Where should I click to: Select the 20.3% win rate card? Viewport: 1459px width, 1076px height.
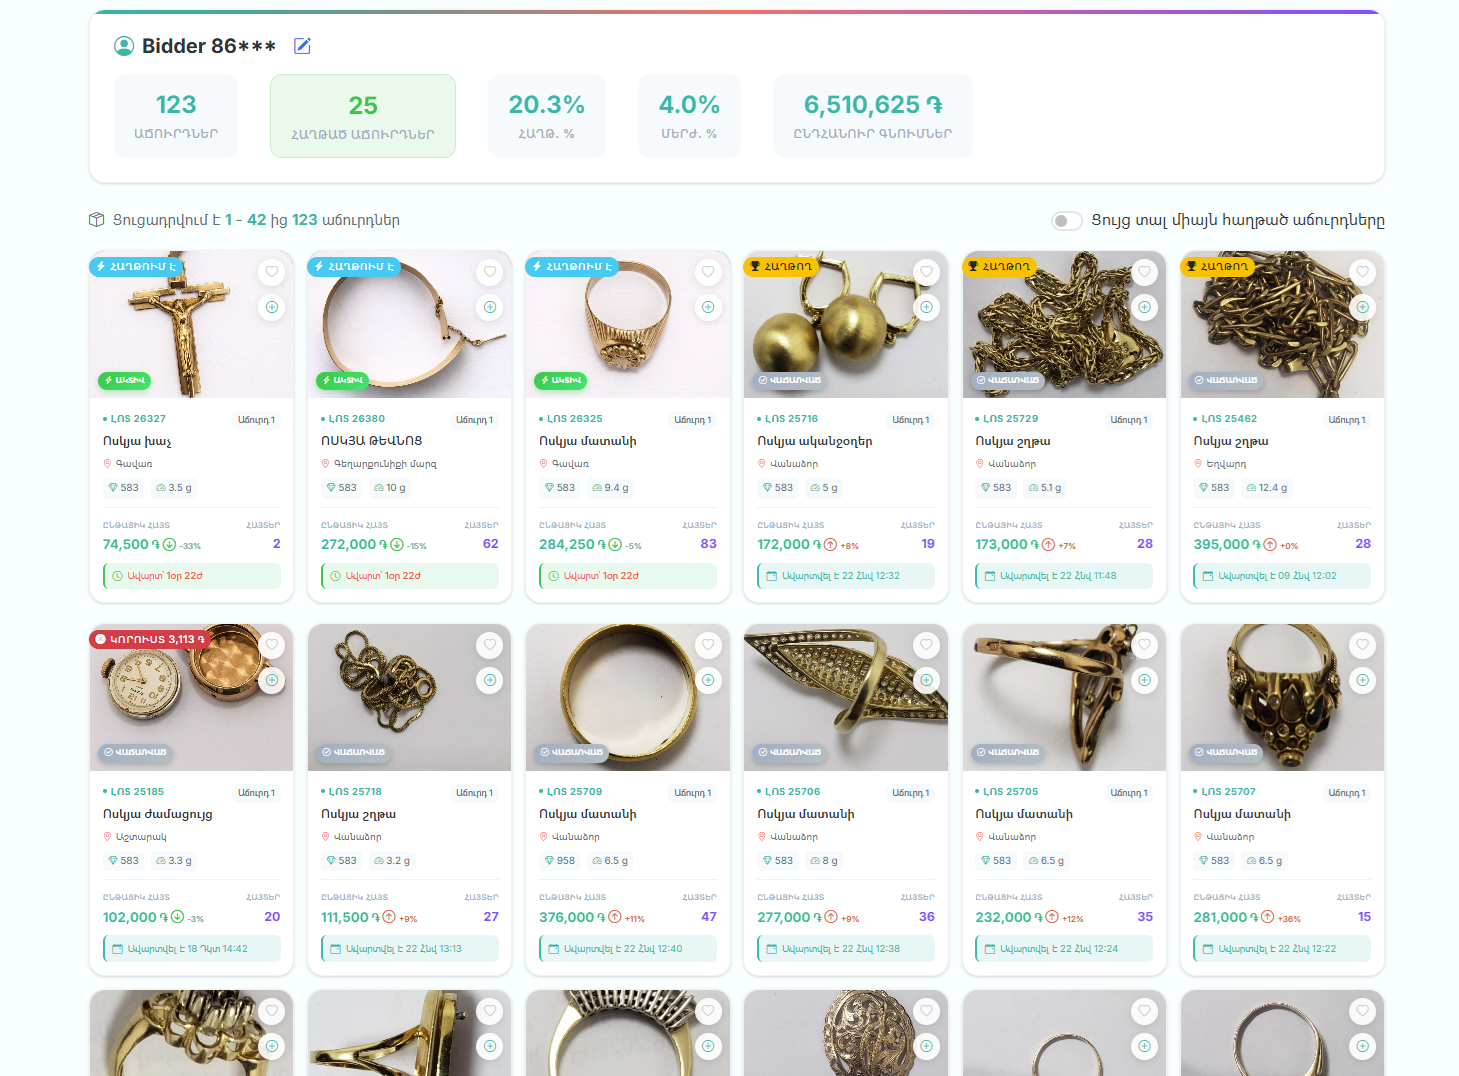[x=547, y=116]
